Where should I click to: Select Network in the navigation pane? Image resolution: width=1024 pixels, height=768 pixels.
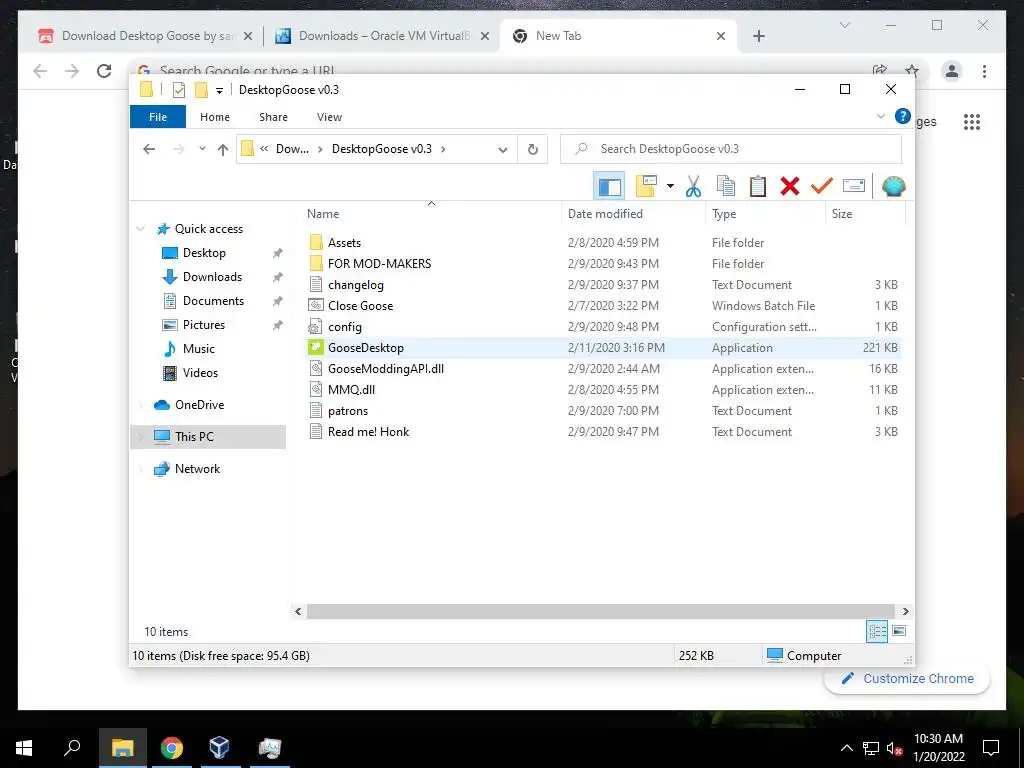197,469
